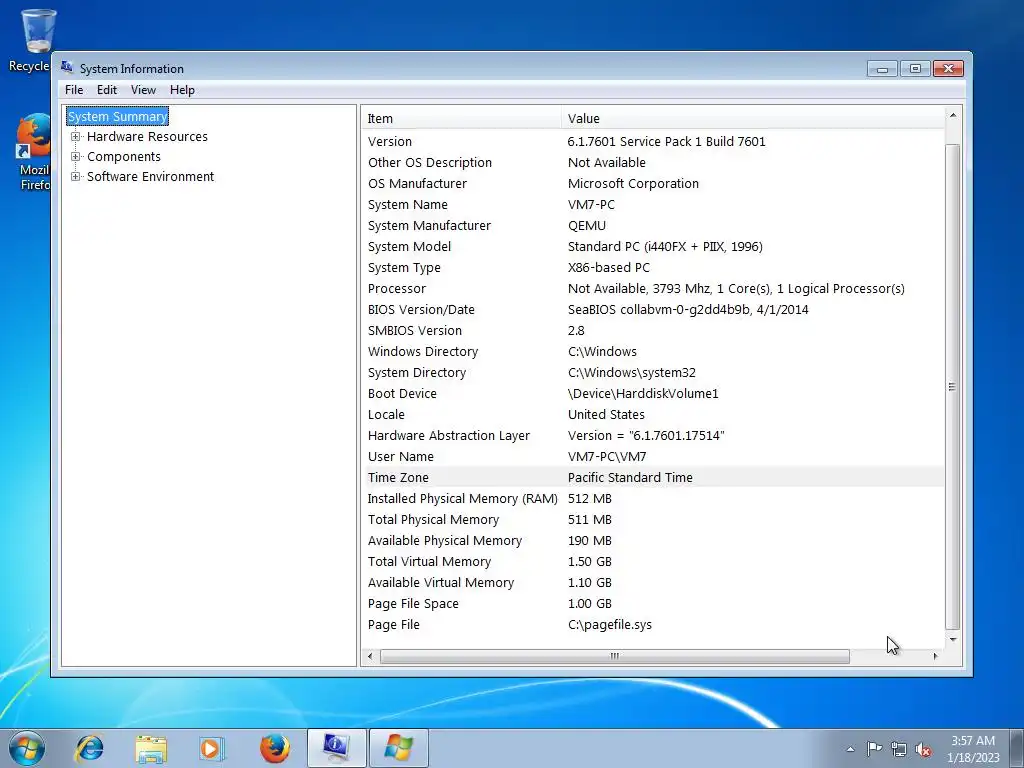Select the Total Virtual Memory row

[653, 562]
